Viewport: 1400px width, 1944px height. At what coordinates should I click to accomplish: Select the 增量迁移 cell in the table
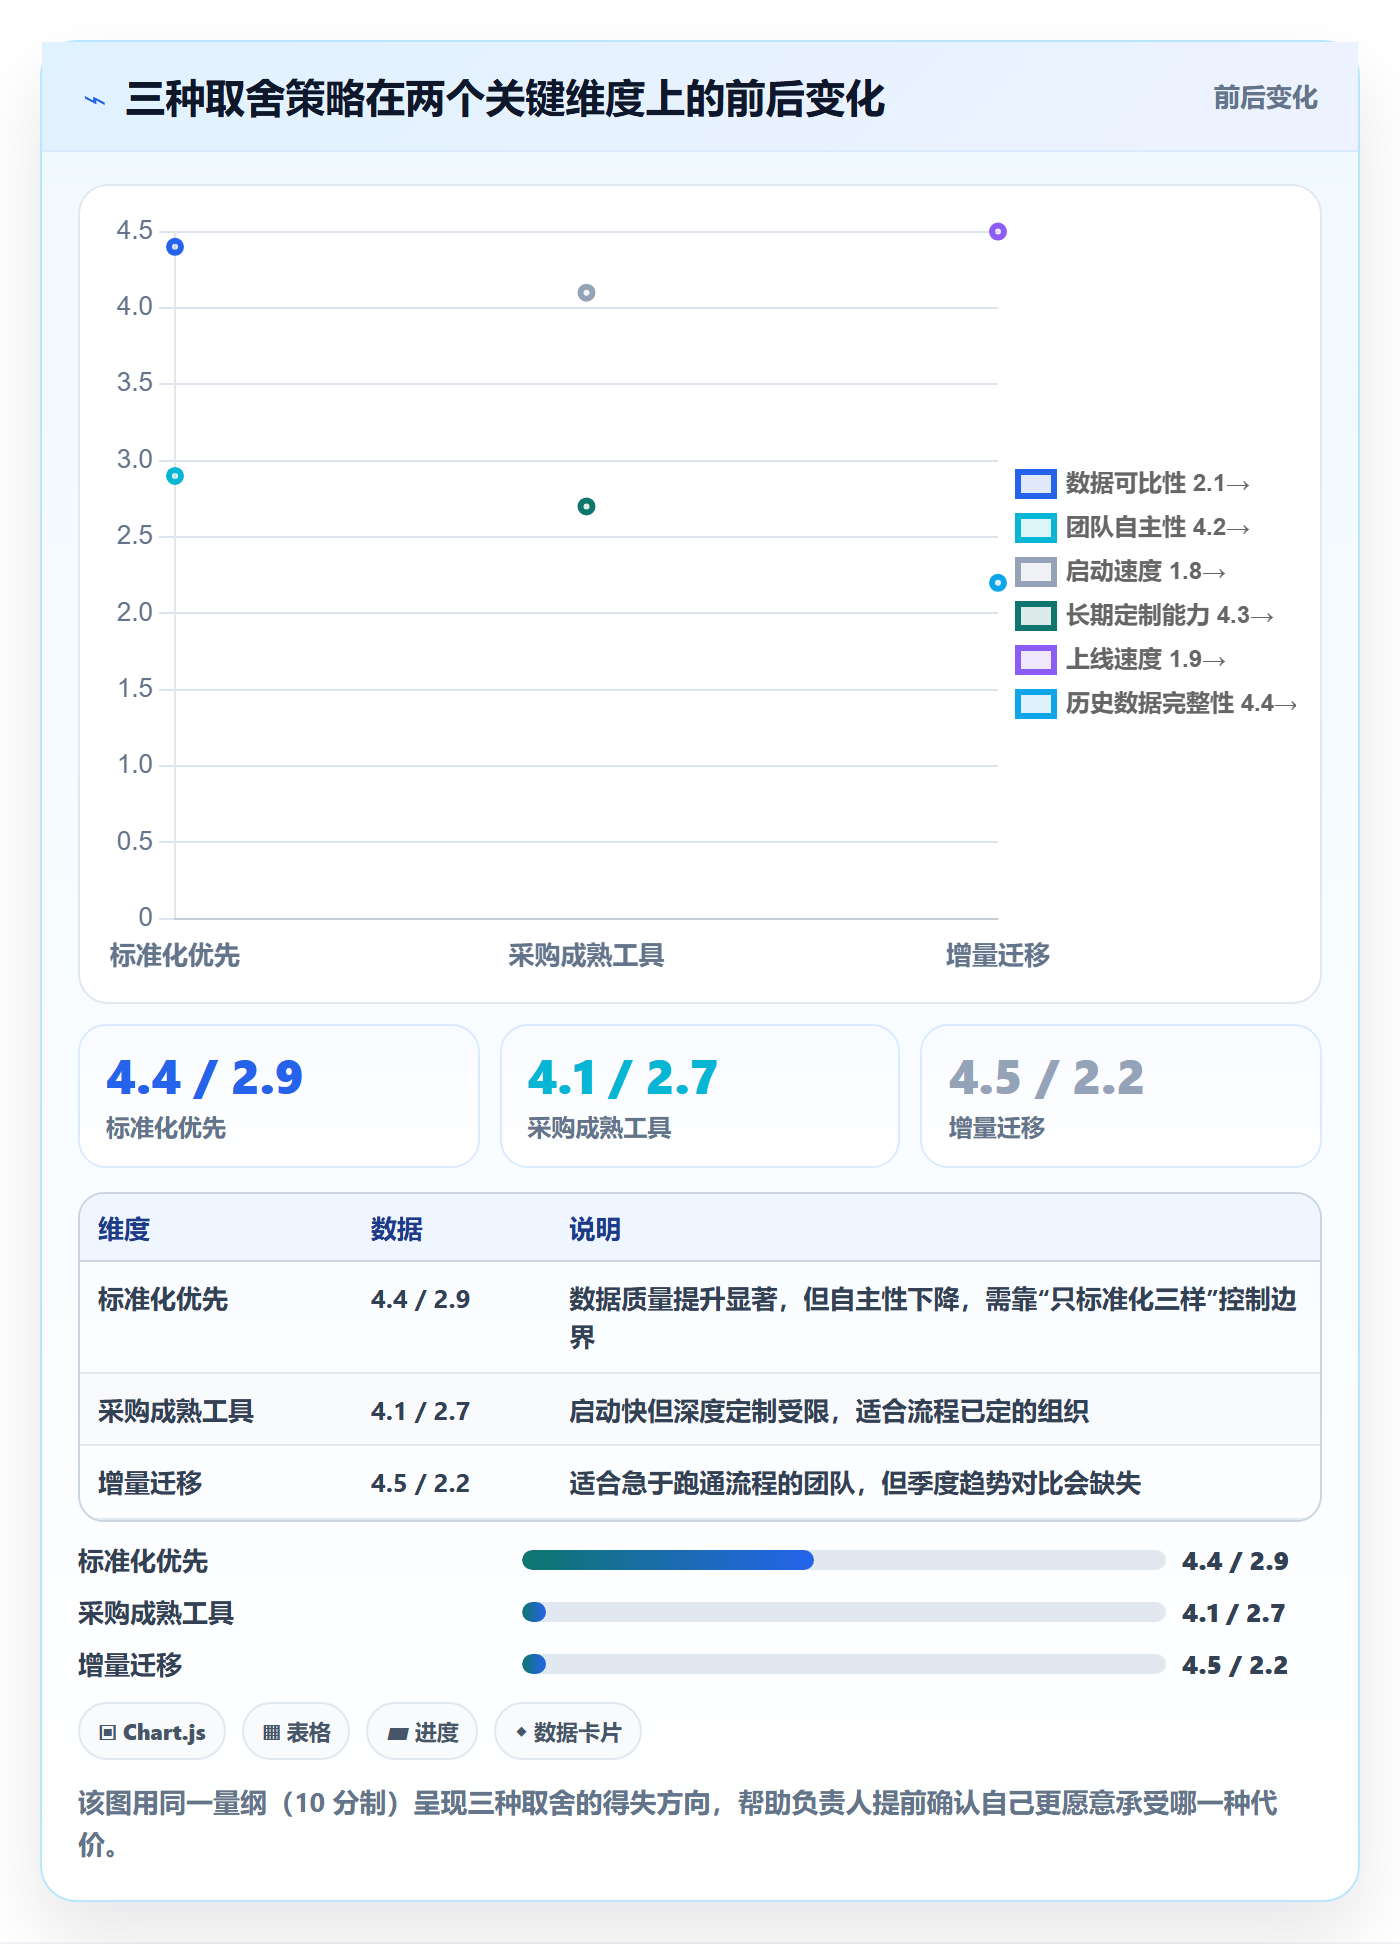pos(150,1483)
